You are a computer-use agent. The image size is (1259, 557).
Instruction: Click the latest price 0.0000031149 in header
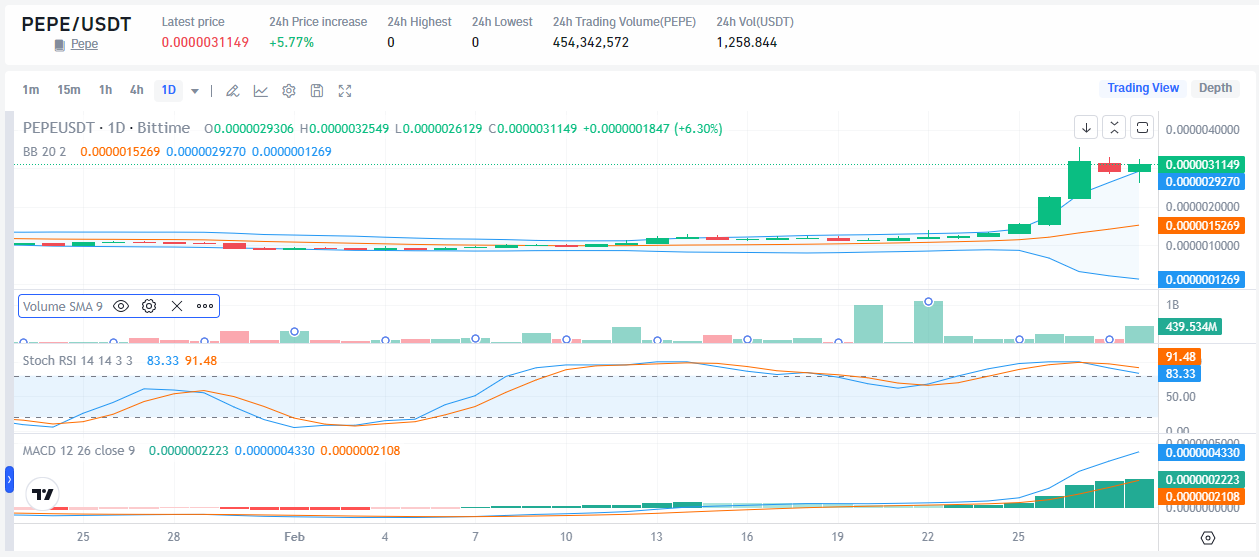[x=205, y=42]
